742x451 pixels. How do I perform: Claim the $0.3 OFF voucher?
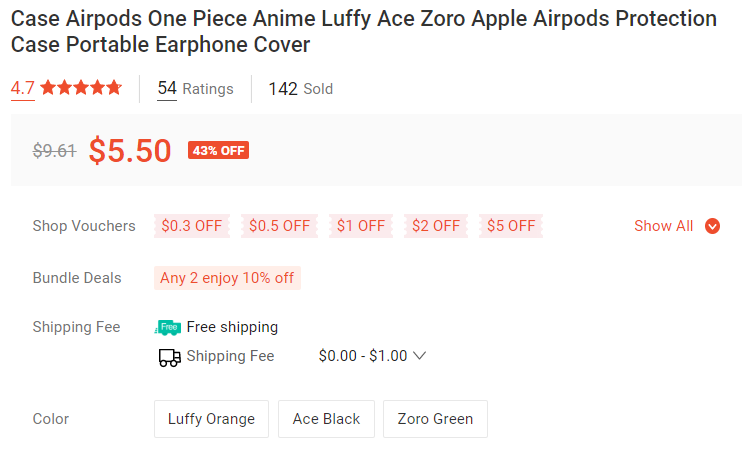[192, 226]
